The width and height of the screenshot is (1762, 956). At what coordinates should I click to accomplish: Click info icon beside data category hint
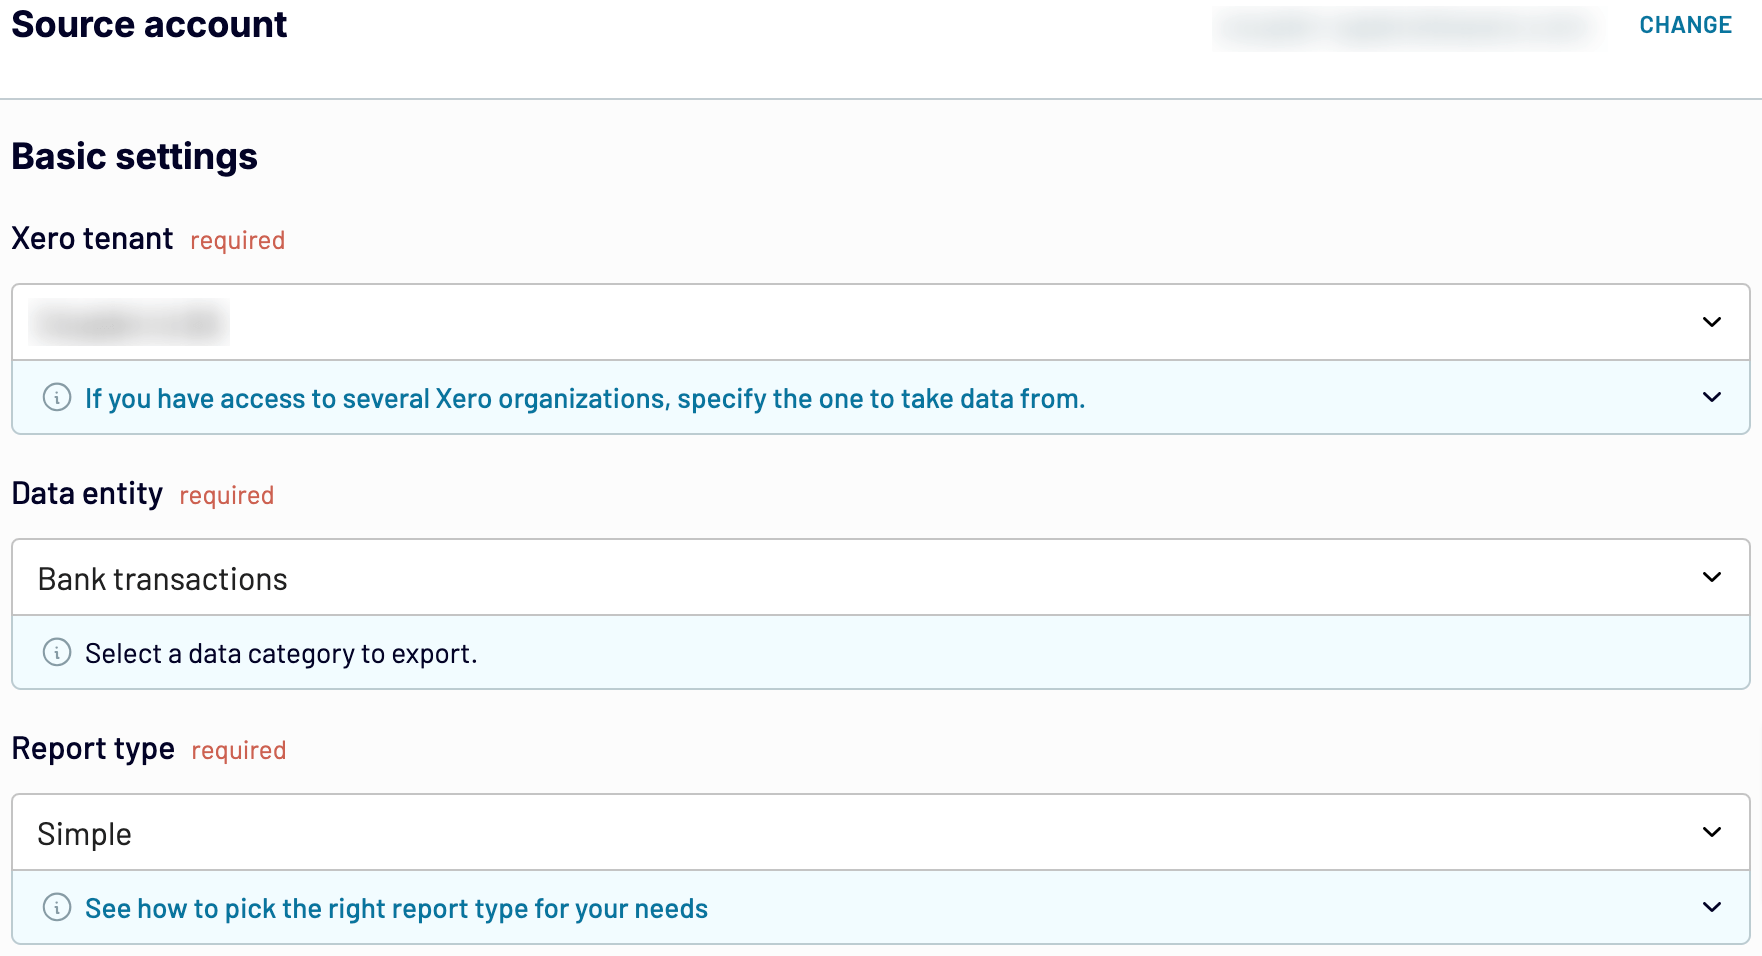point(57,652)
